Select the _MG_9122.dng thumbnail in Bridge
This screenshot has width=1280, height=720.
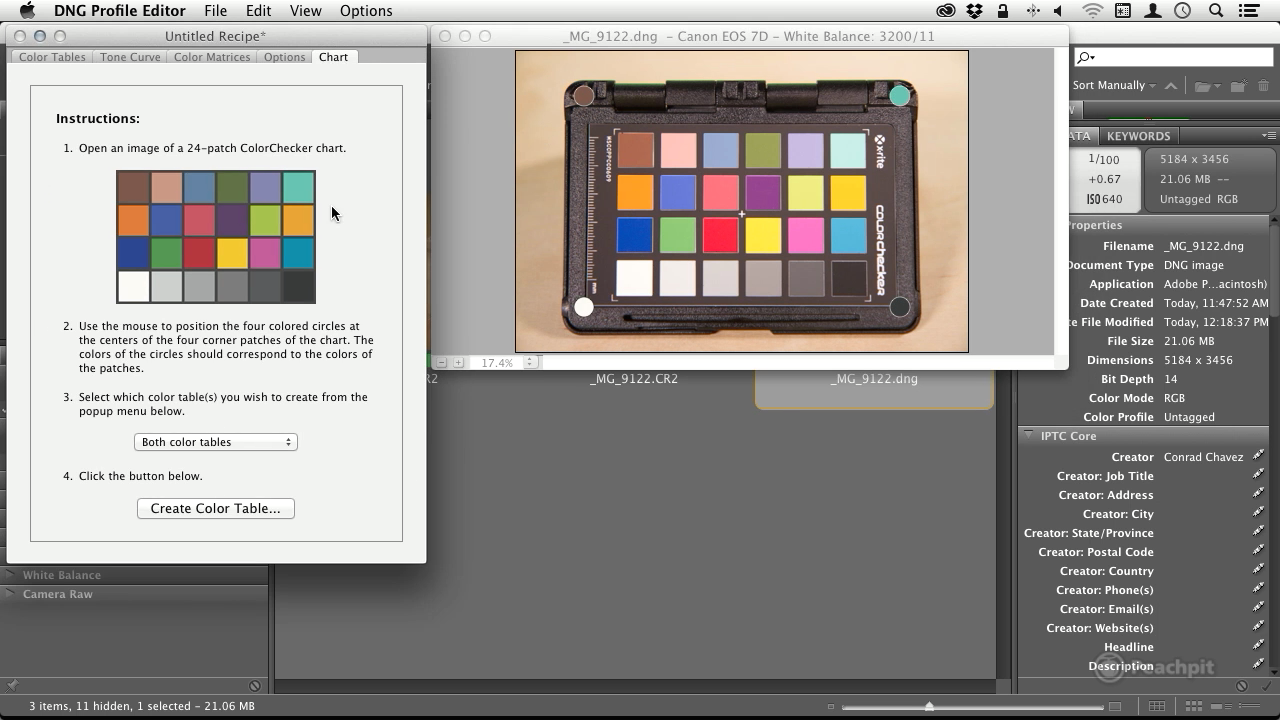(874, 389)
